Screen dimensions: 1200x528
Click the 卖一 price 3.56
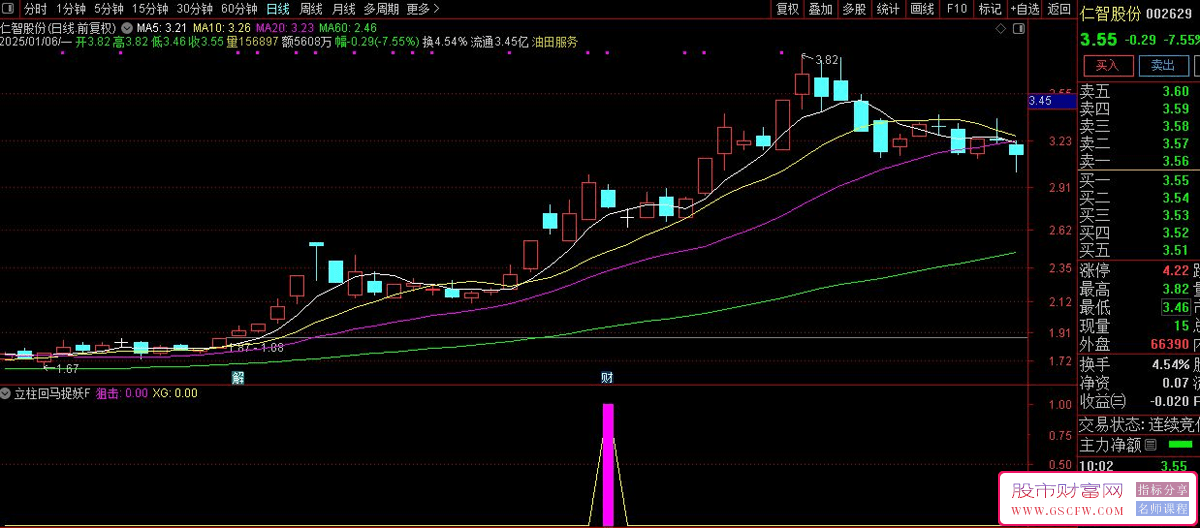(x=1175, y=161)
